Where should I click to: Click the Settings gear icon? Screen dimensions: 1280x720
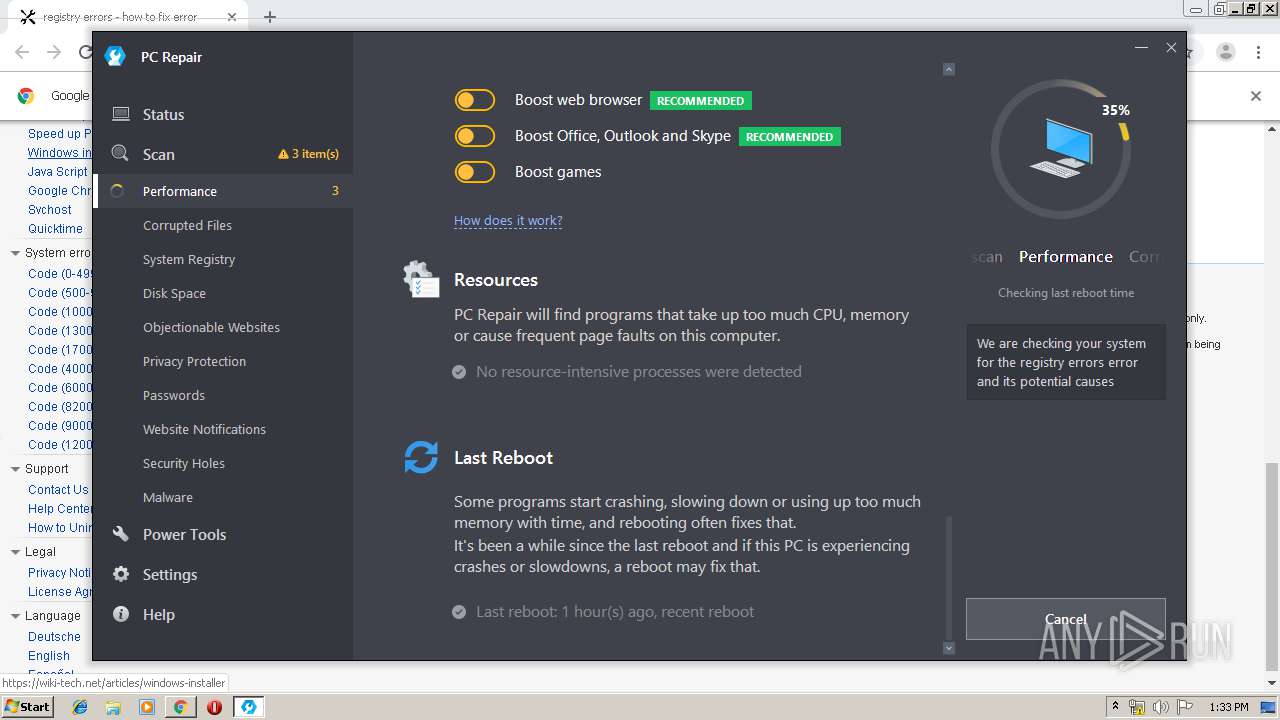pyautogui.click(x=121, y=574)
